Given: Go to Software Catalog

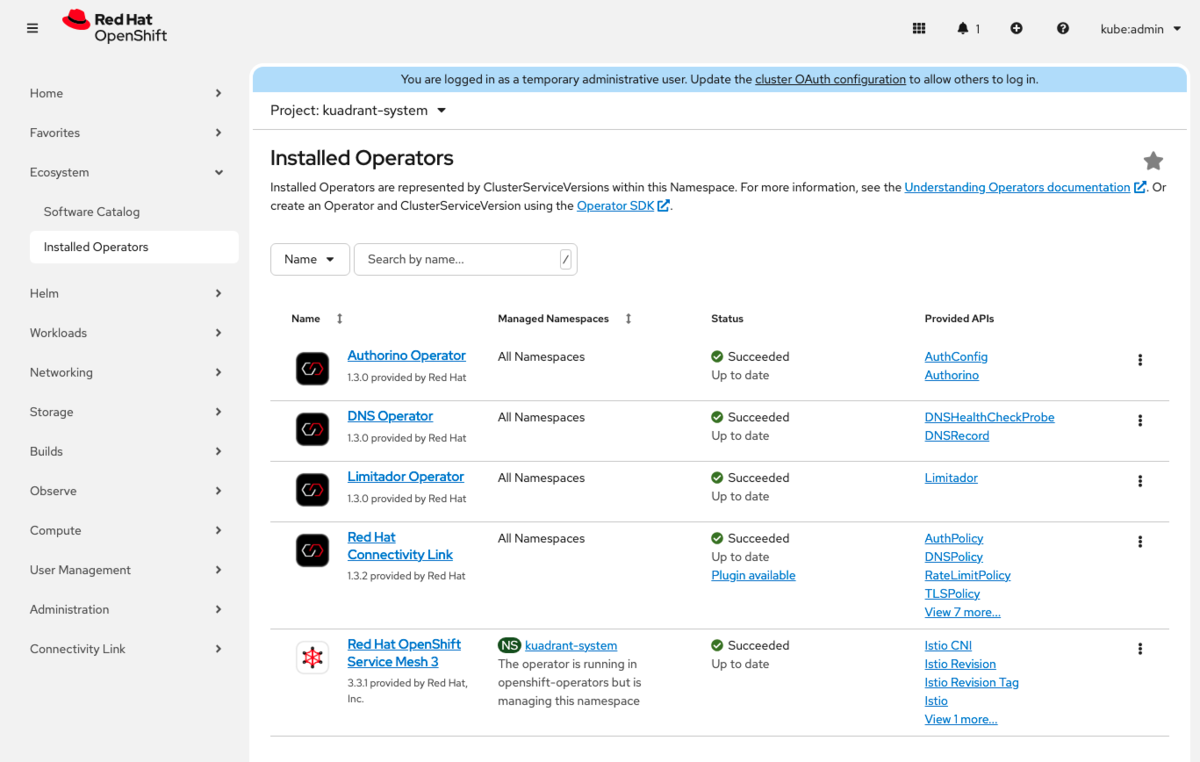Looking at the screenshot, I should (x=134, y=212).
